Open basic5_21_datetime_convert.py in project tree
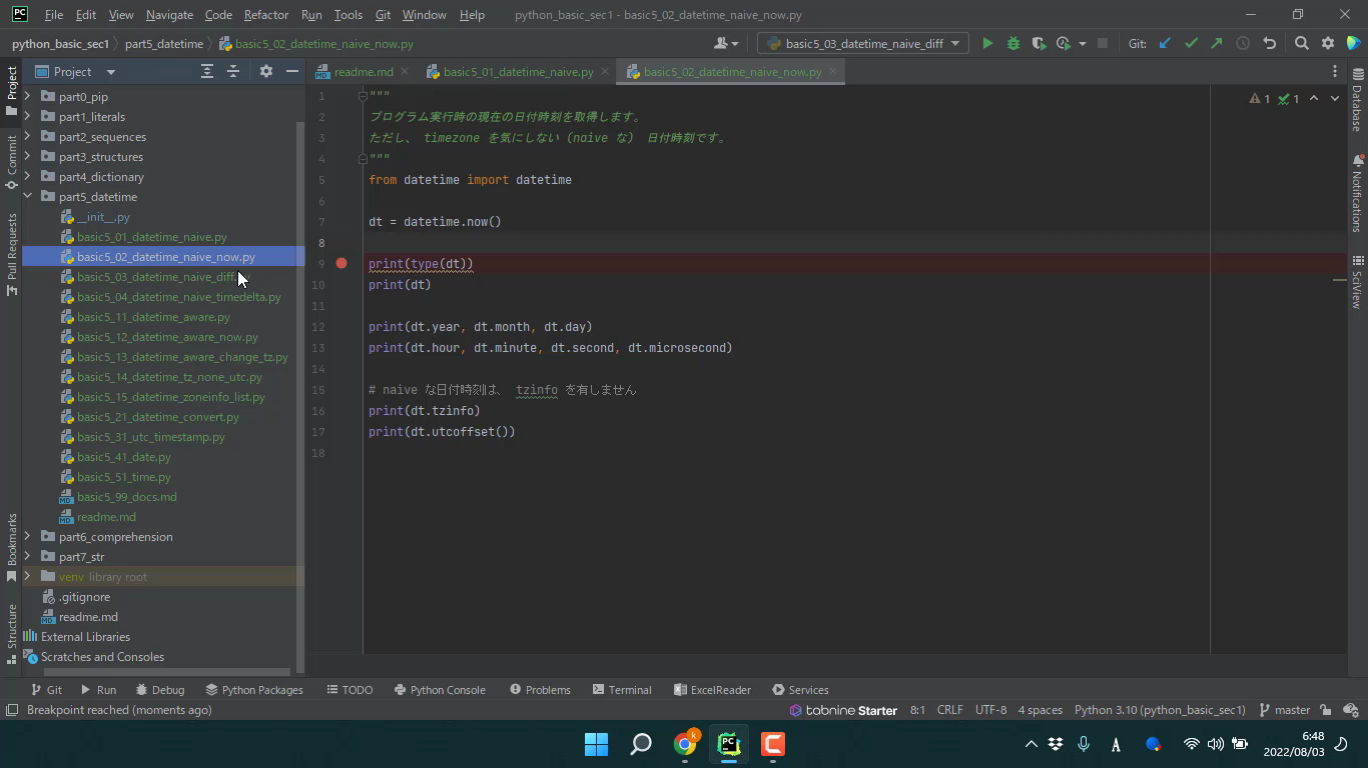Screen dimensions: 1368x768 tap(158, 417)
